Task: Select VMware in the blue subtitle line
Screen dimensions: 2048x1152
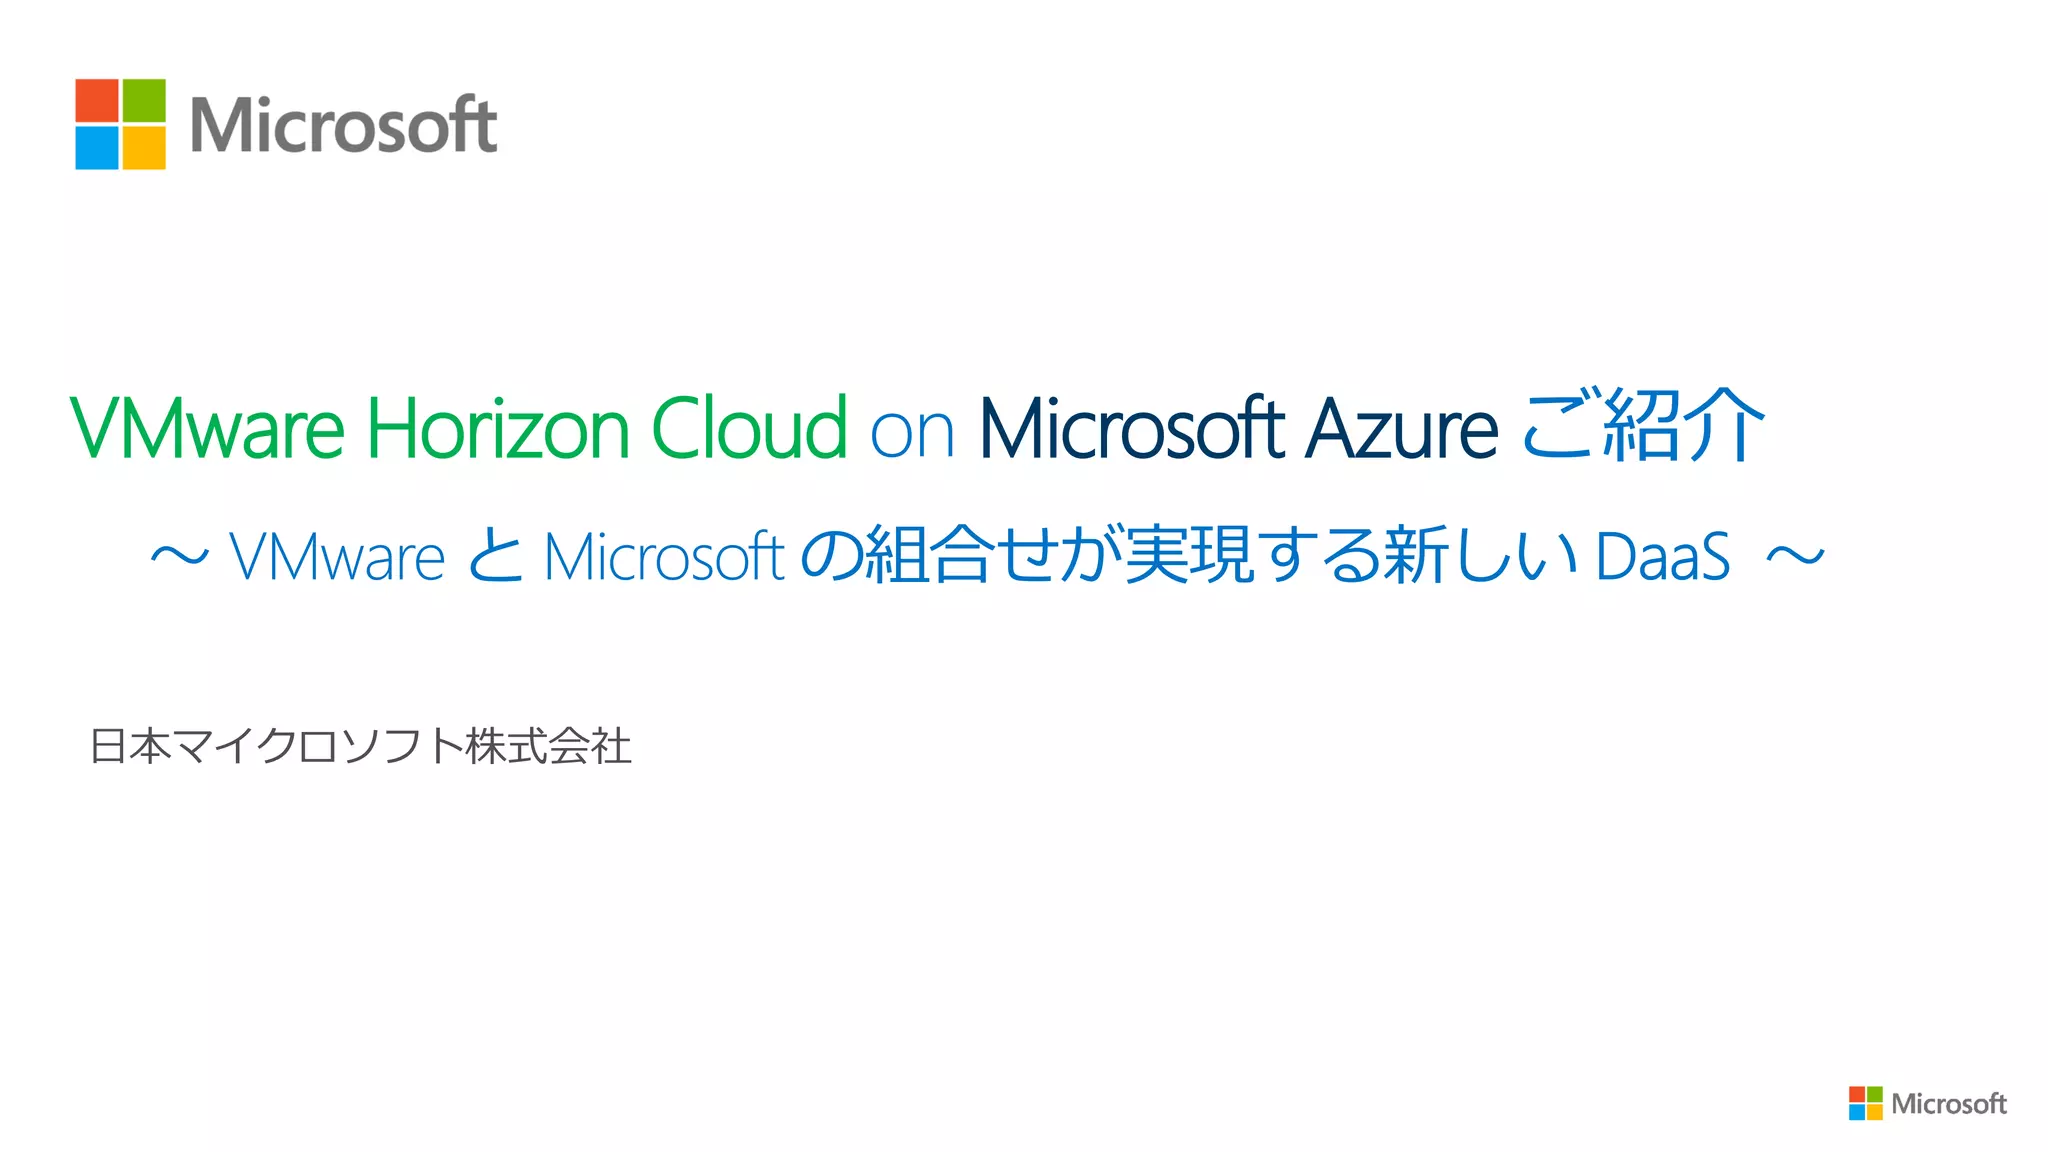Action: coord(337,556)
